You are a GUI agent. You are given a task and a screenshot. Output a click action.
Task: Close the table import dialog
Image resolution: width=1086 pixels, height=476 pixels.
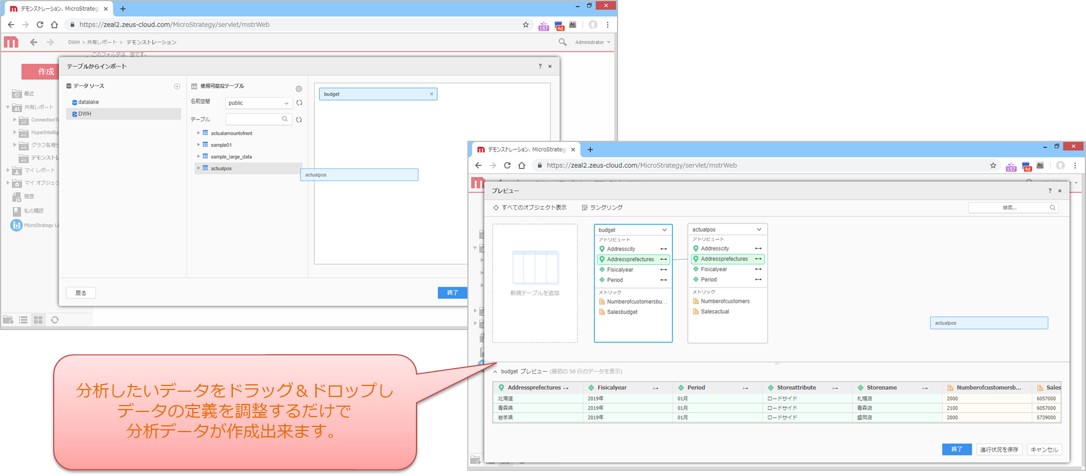pyautogui.click(x=550, y=66)
